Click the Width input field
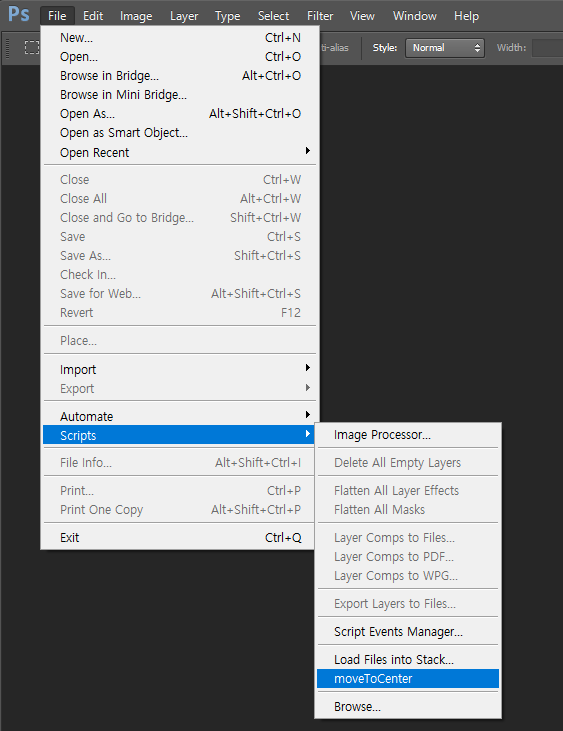 548,48
